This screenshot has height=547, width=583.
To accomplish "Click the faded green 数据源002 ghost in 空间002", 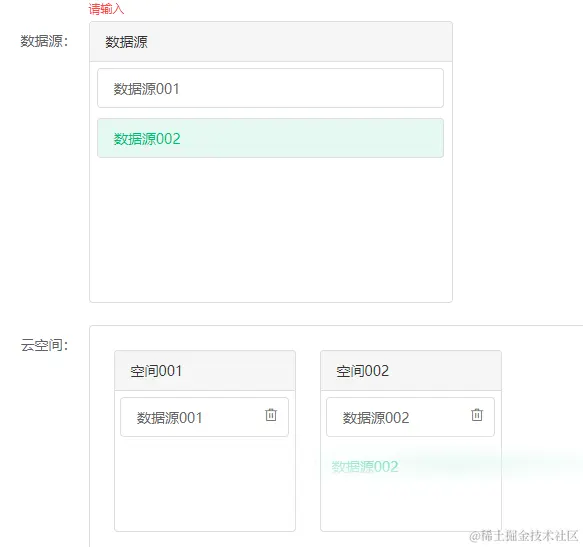I will (365, 467).
